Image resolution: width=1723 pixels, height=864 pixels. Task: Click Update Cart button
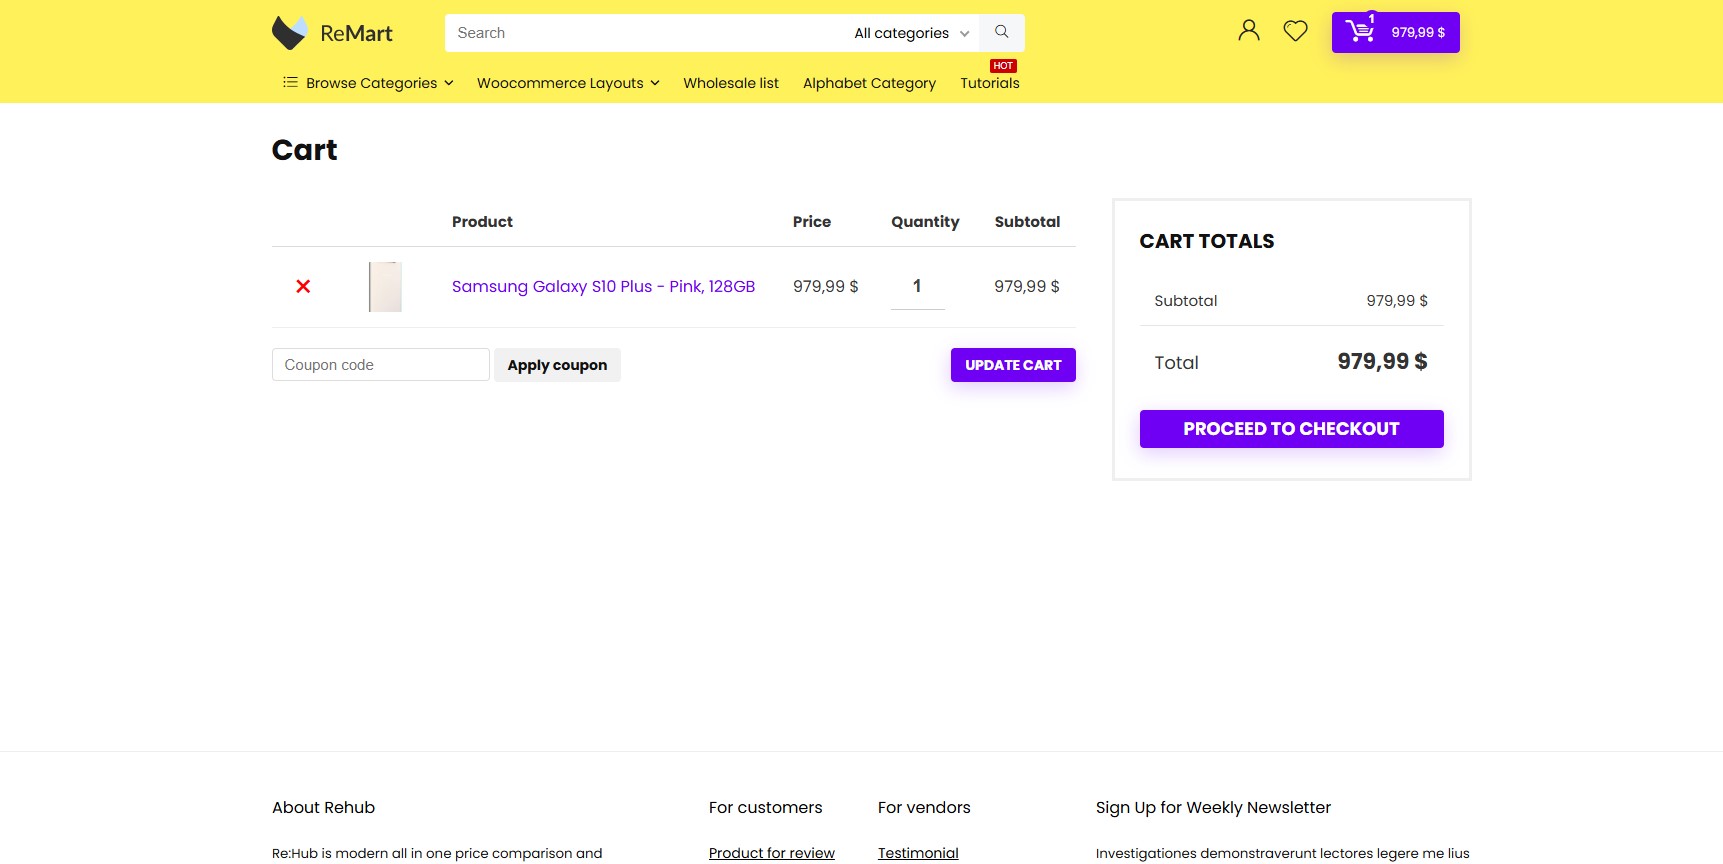1013,365
